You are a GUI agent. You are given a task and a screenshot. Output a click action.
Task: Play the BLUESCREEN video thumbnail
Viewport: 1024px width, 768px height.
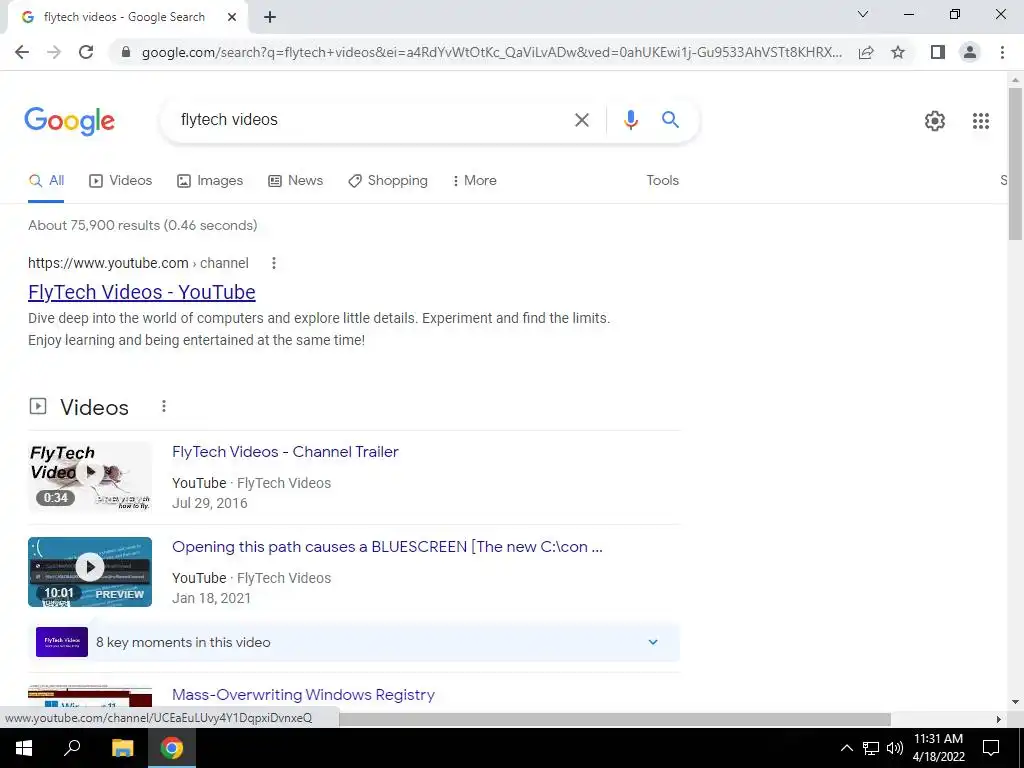point(90,572)
